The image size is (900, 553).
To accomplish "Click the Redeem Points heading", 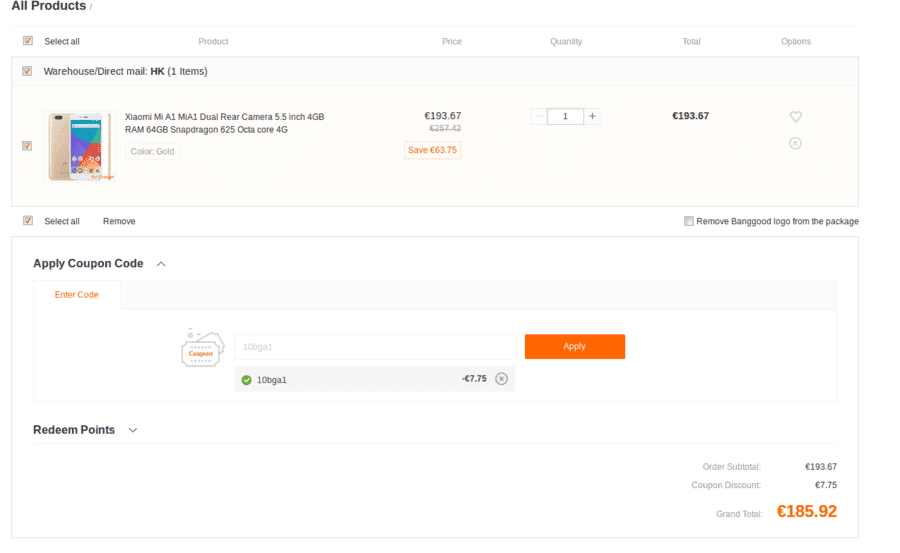I will pos(74,430).
